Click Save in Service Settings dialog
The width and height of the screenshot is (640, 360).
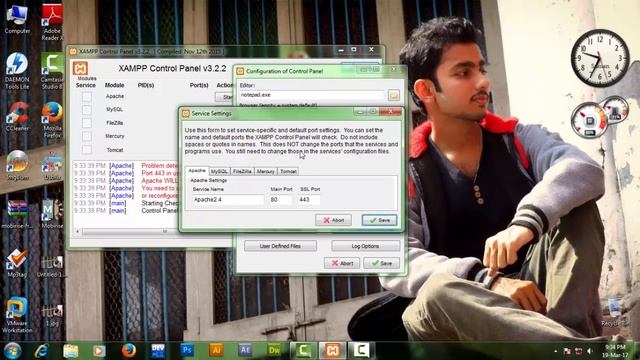[x=379, y=220]
